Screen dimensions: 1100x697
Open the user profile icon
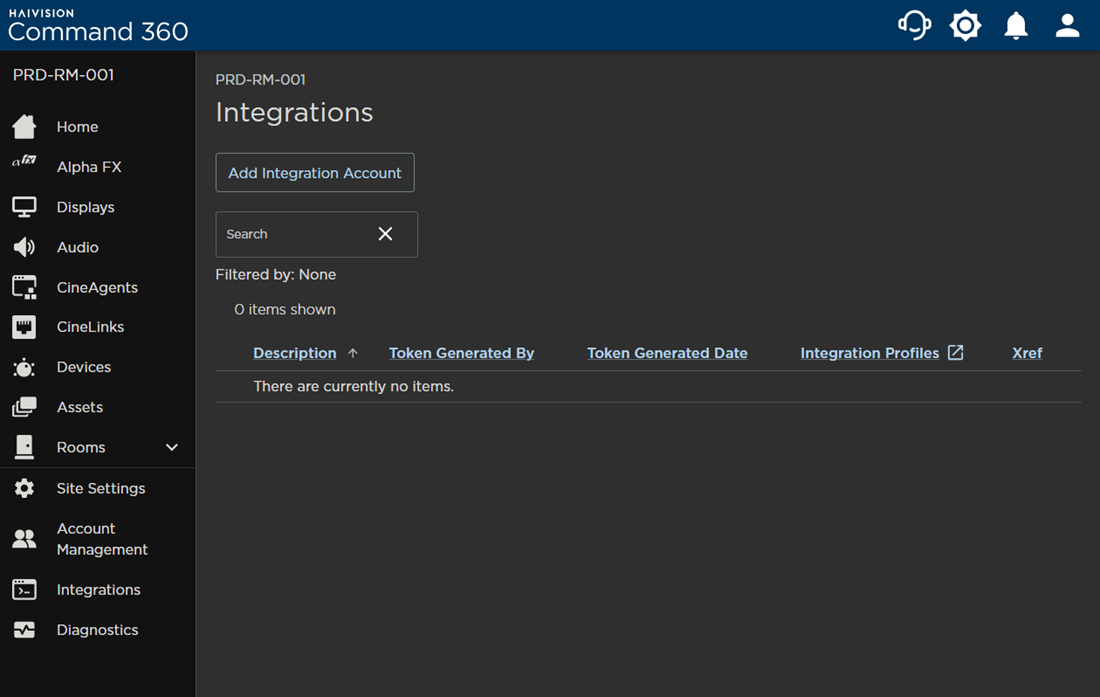tap(1067, 25)
